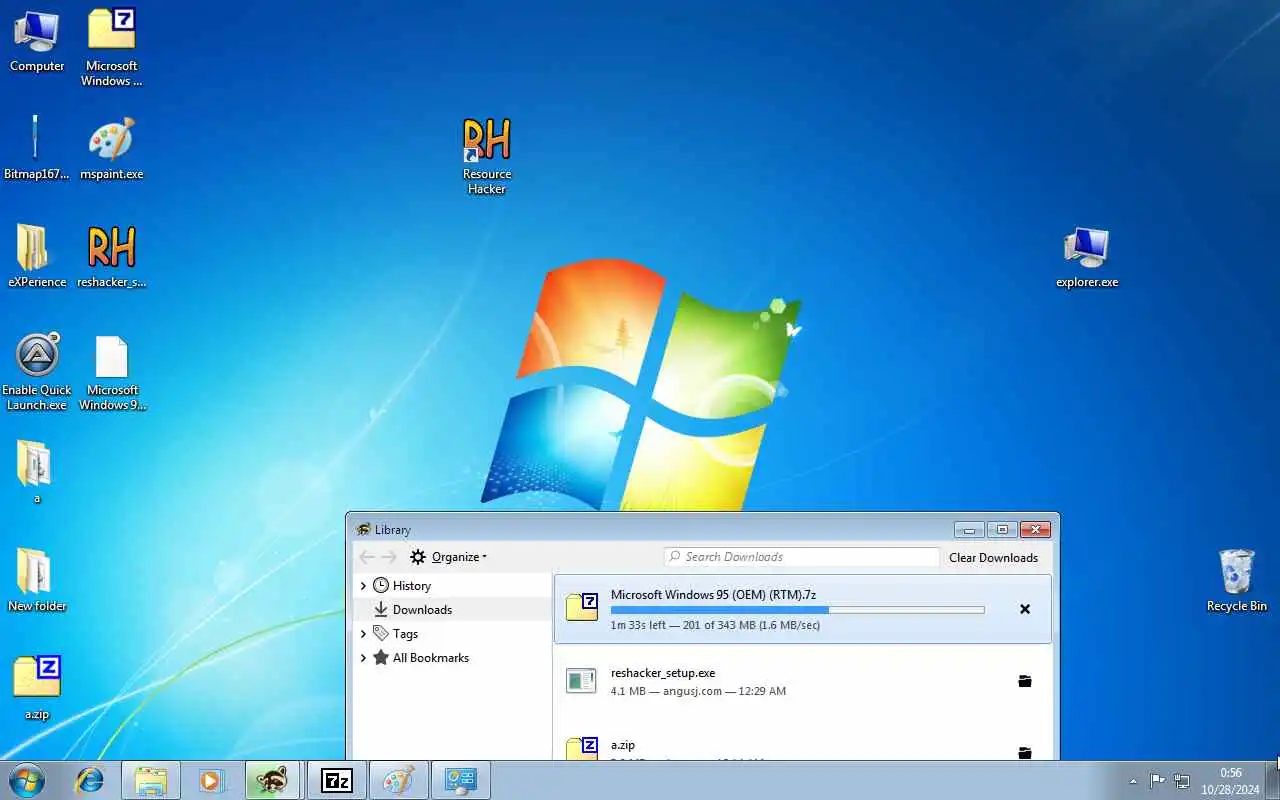This screenshot has height=800, width=1280.
Task: Click the reshacker_setup.exe file icon
Action: tap(582, 681)
